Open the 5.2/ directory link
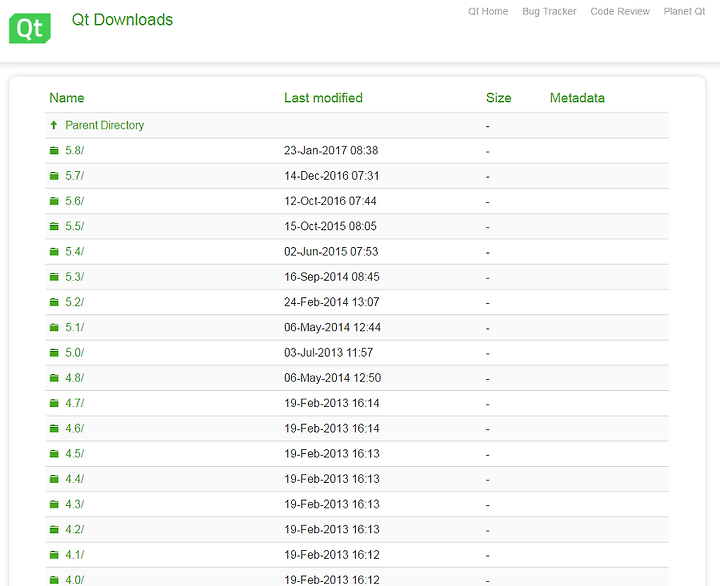The image size is (720, 586). 74,302
